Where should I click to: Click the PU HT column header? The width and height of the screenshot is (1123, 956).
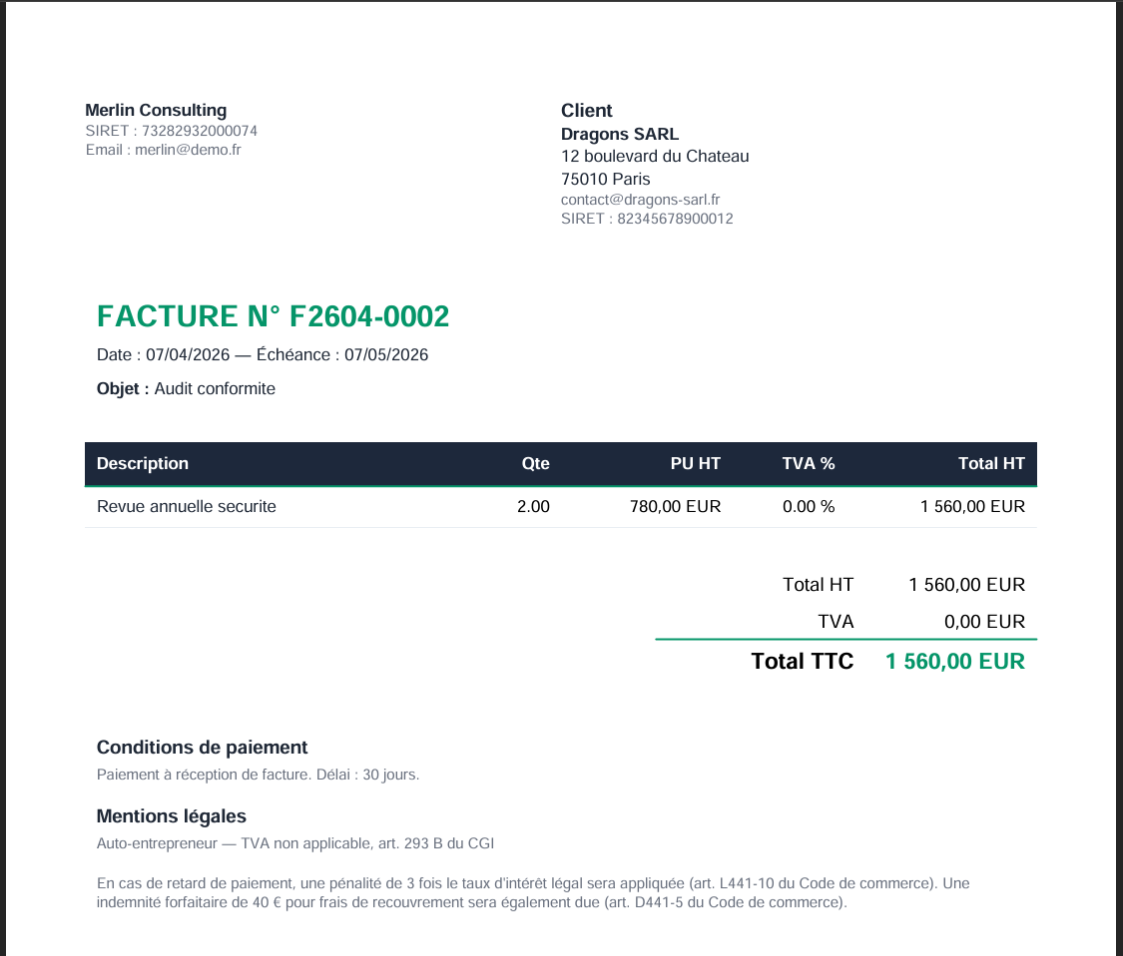[695, 463]
